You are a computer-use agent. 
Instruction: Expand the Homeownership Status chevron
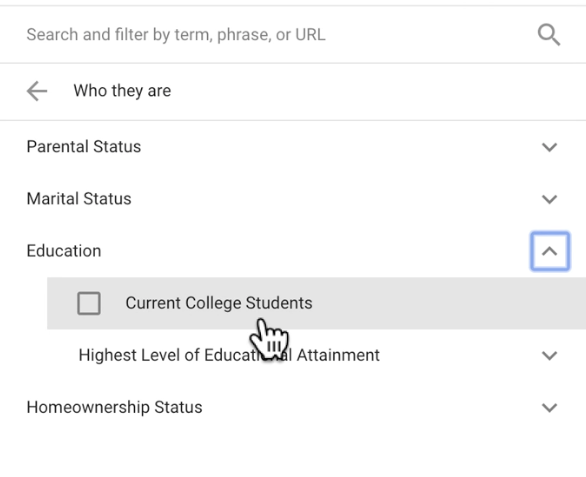click(549, 407)
